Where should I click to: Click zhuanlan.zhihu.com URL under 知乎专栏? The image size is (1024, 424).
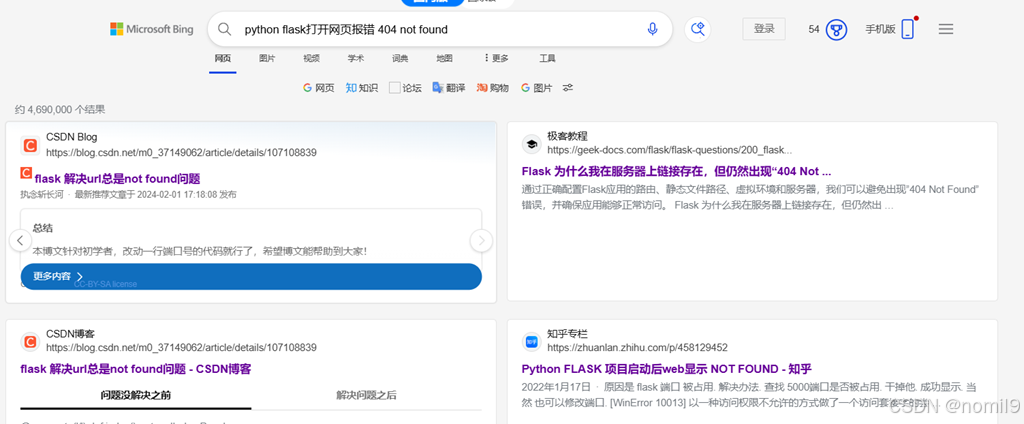coord(637,348)
